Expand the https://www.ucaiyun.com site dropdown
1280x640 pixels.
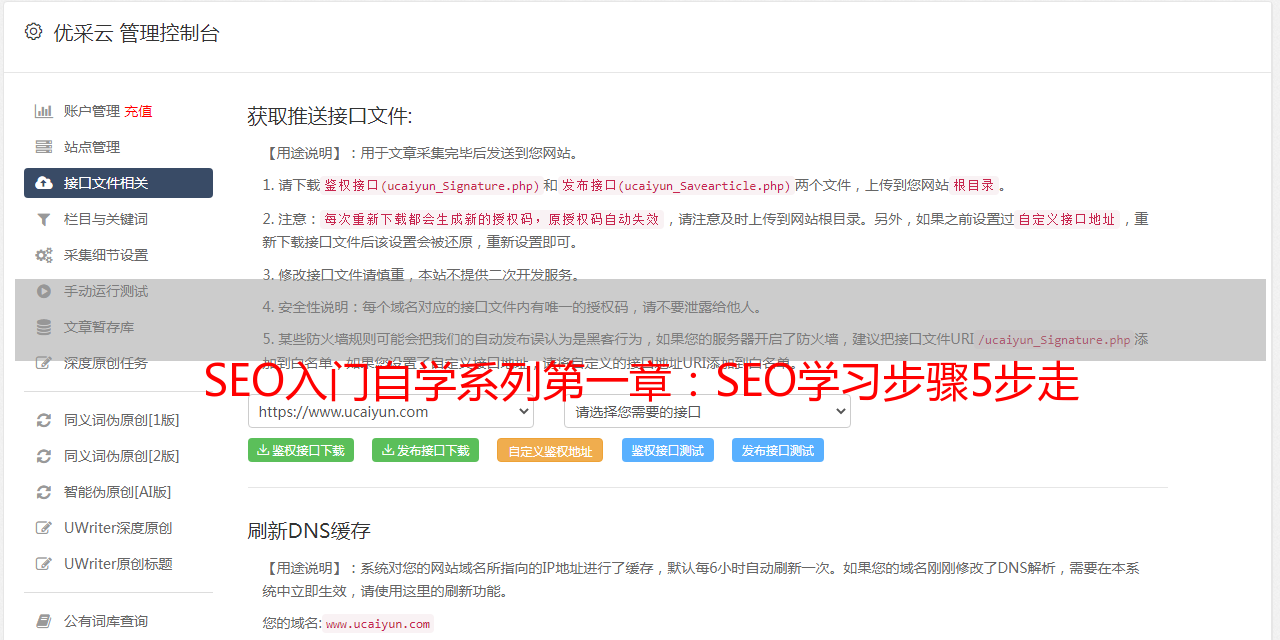[x=391, y=411]
